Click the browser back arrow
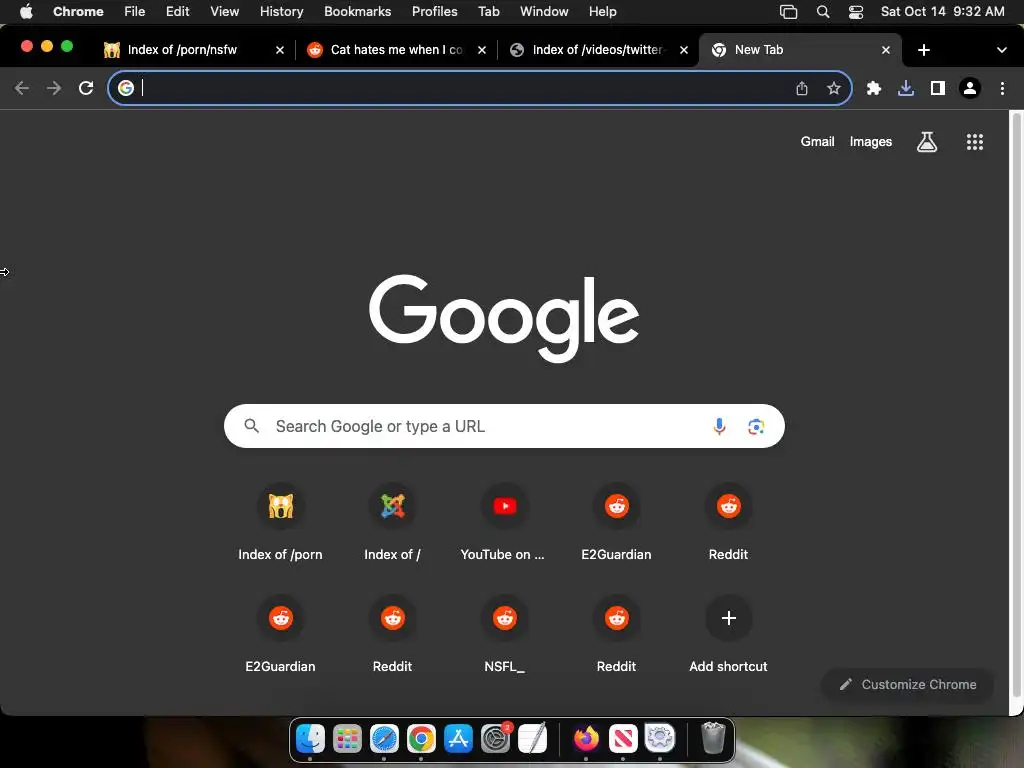The width and height of the screenshot is (1024, 768). 22,88
